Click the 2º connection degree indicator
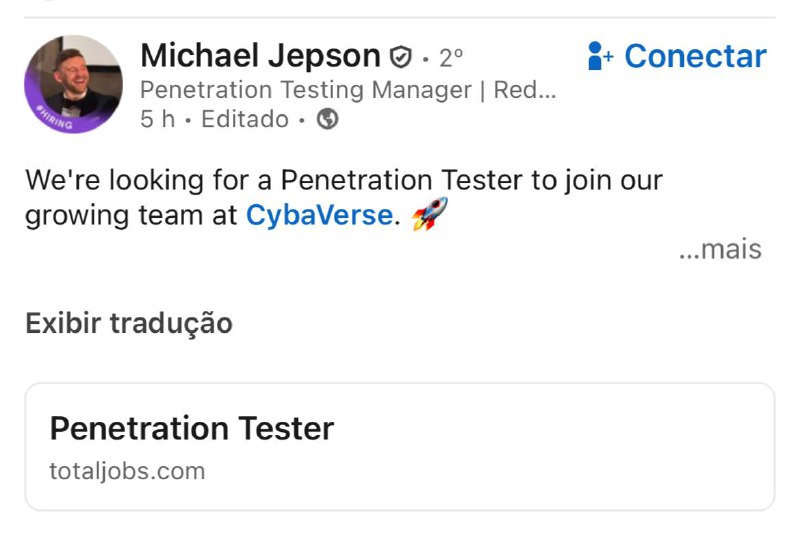Image resolution: width=800 pixels, height=536 pixels. (x=451, y=57)
